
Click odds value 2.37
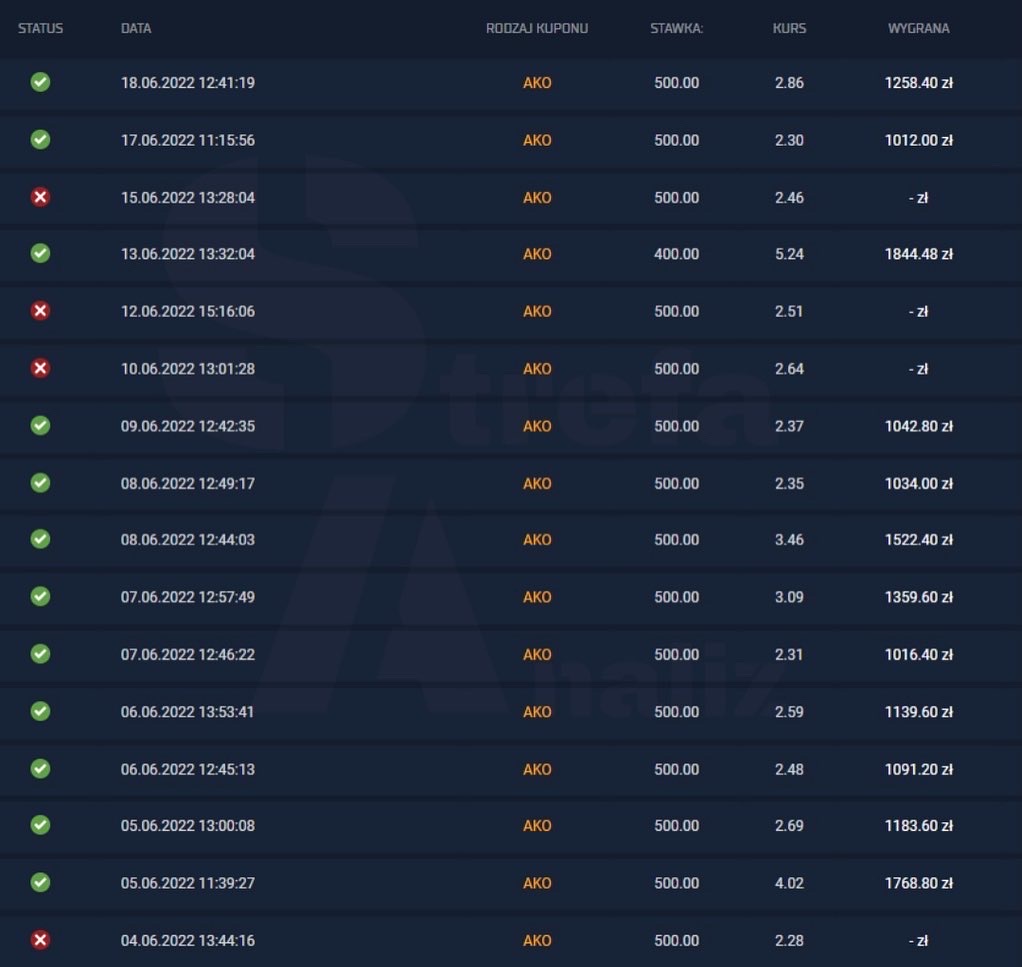[x=789, y=426]
